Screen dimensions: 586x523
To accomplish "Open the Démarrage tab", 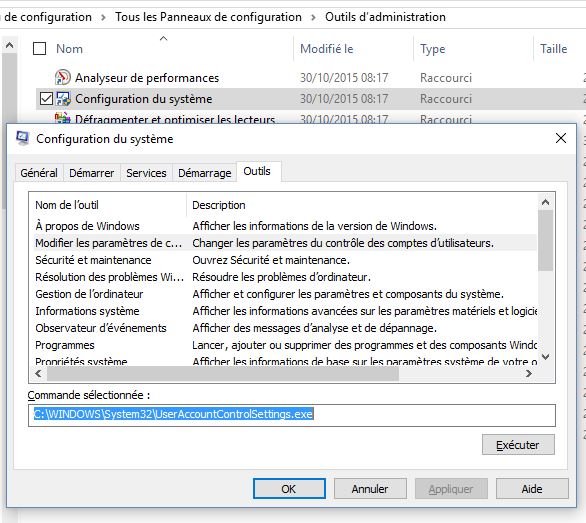I will pyautogui.click(x=205, y=173).
